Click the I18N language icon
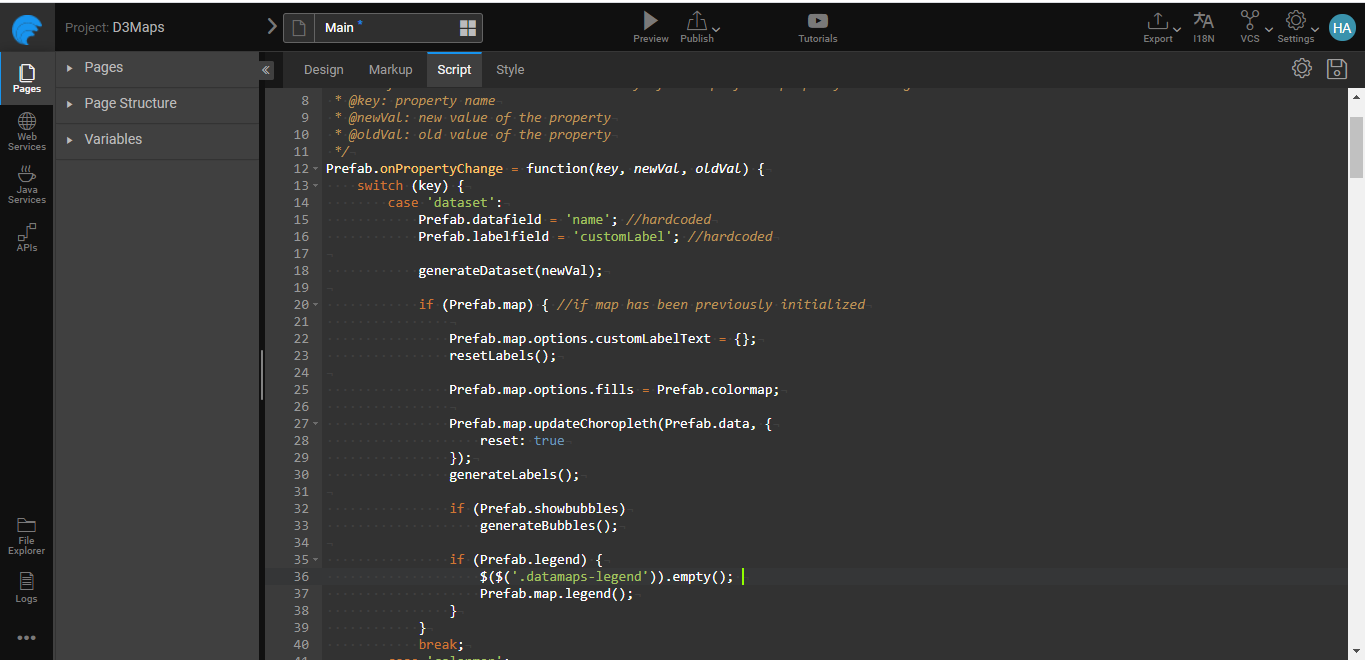 (x=1203, y=21)
